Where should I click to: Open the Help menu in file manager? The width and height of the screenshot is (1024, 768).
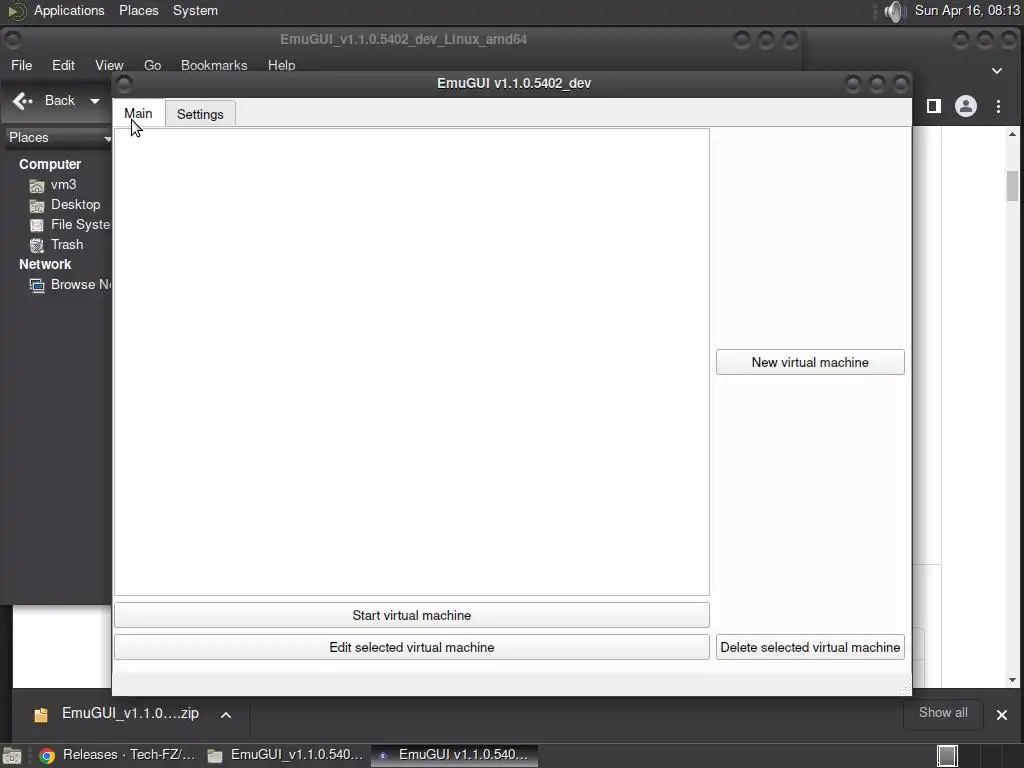[x=281, y=65]
